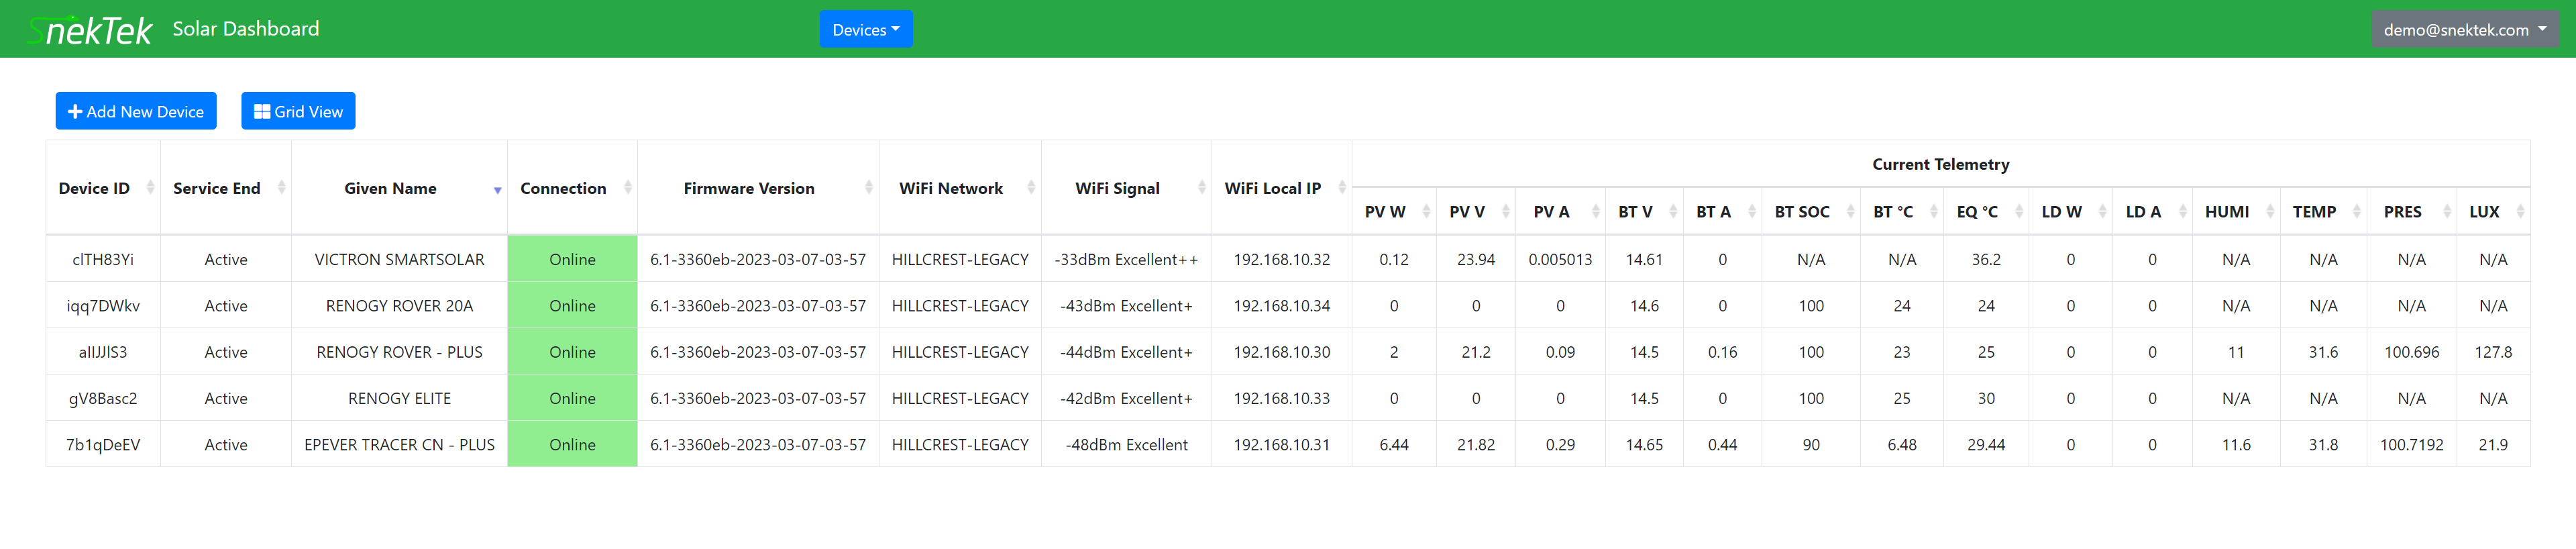Click IP address 192.168.10.30
Screen dimensions: 2576x549
[1282, 352]
